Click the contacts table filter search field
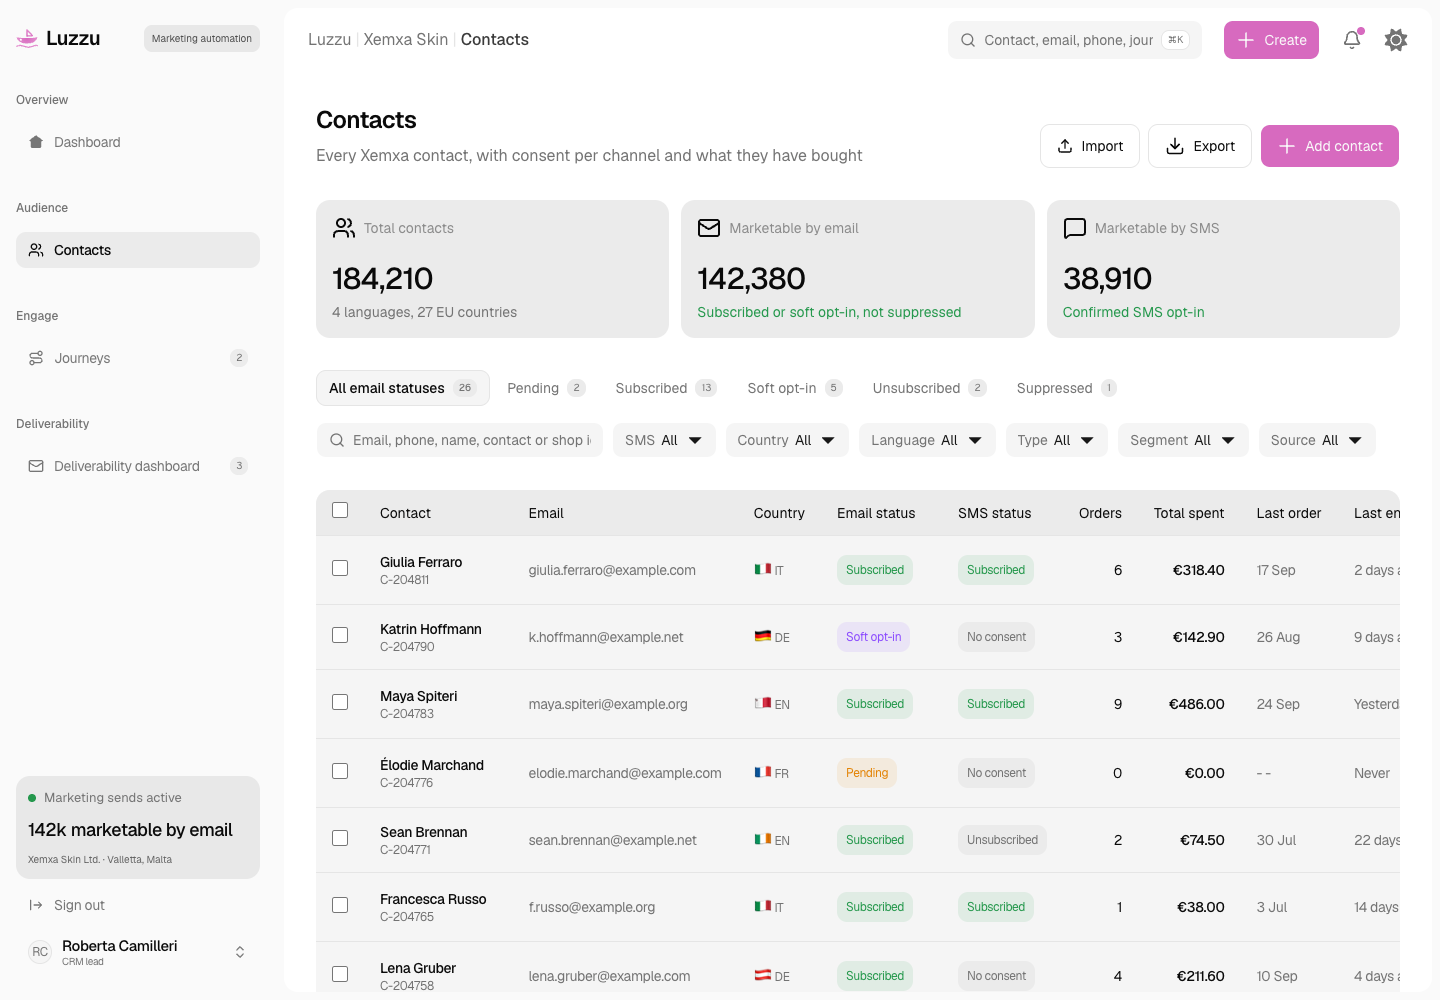The image size is (1440, 1000). click(x=460, y=440)
